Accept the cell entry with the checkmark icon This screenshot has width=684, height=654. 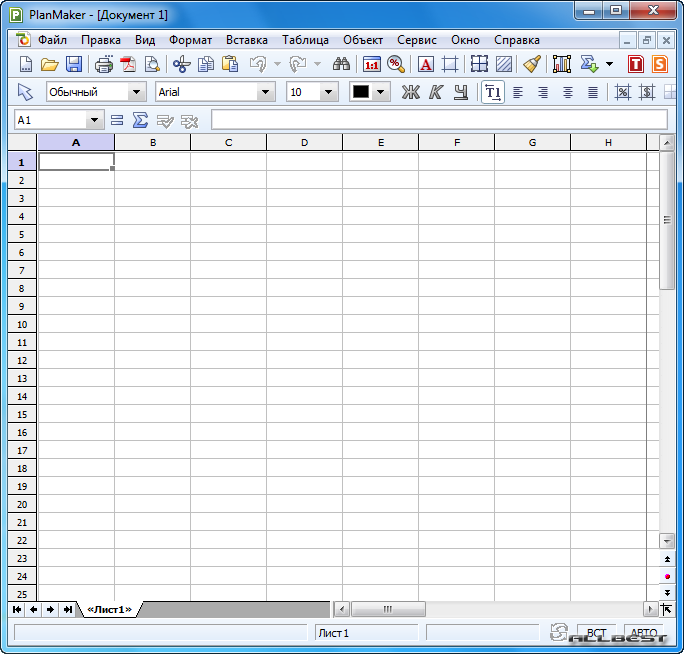coord(165,121)
